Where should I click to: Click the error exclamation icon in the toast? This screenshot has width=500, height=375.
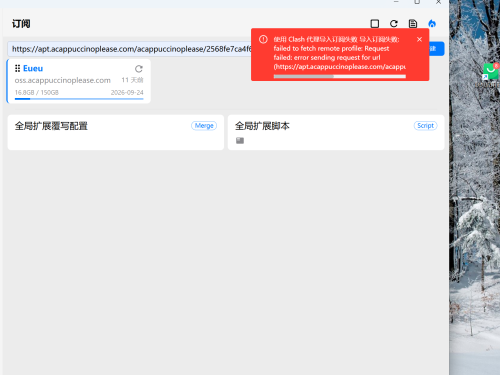click(263, 39)
